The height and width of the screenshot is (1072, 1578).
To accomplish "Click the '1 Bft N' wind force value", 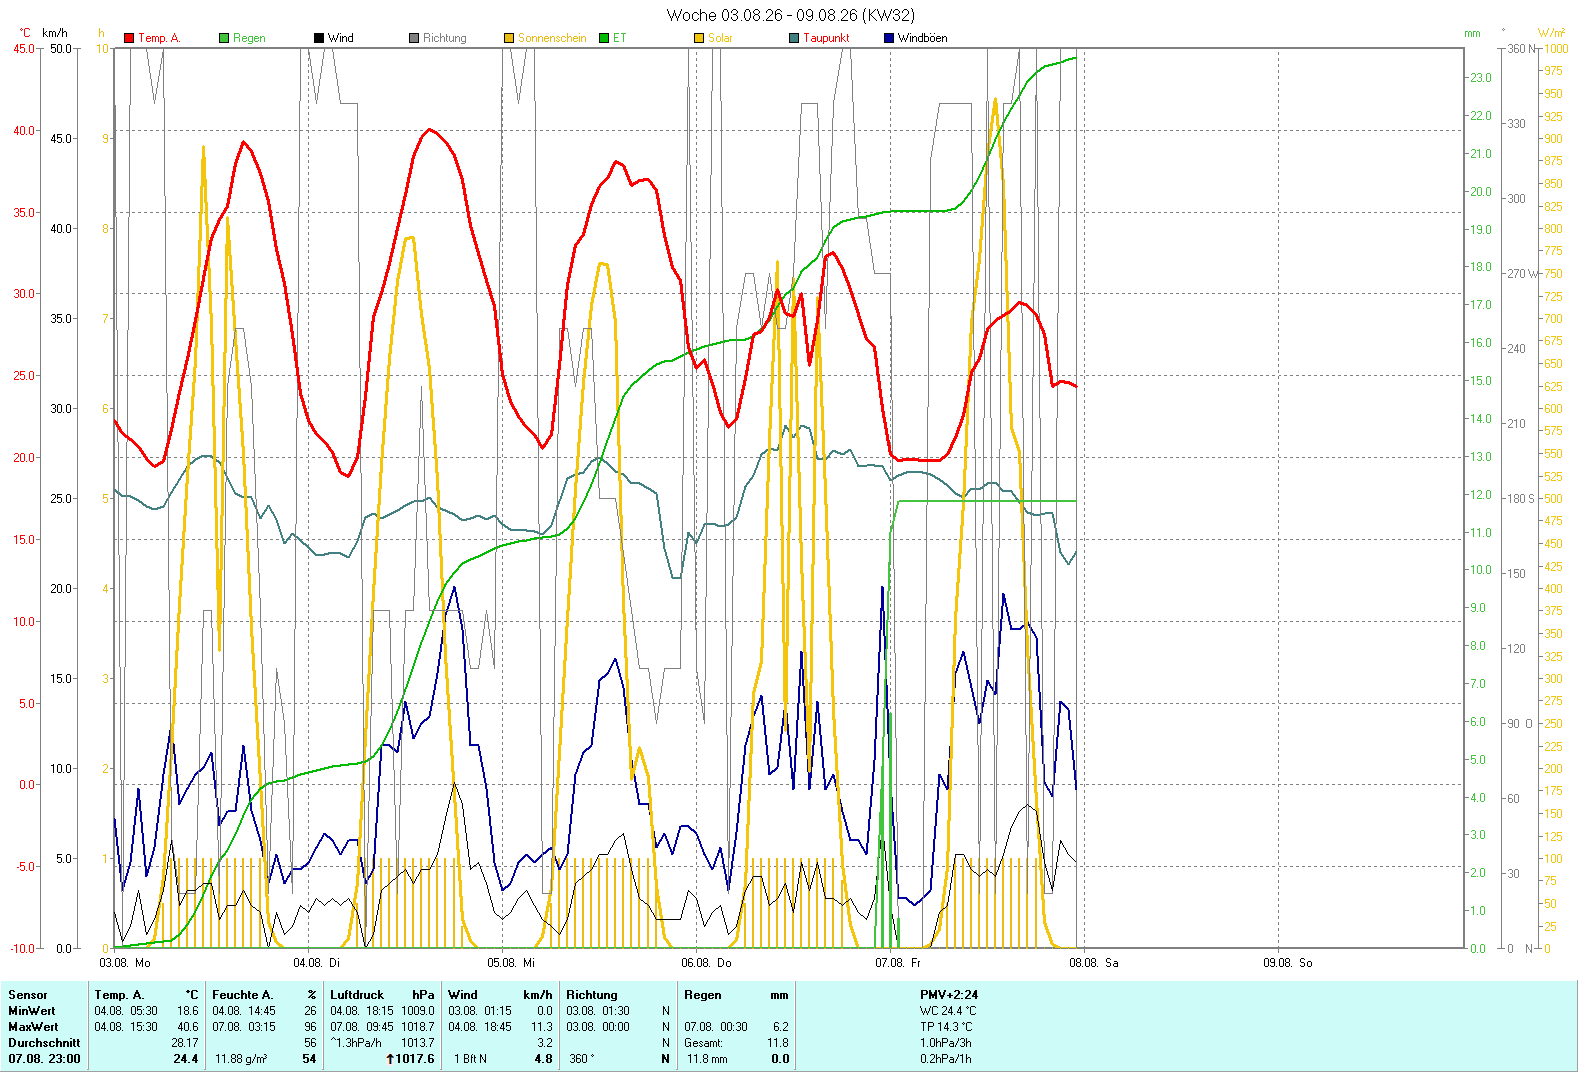I will (x=470, y=1059).
